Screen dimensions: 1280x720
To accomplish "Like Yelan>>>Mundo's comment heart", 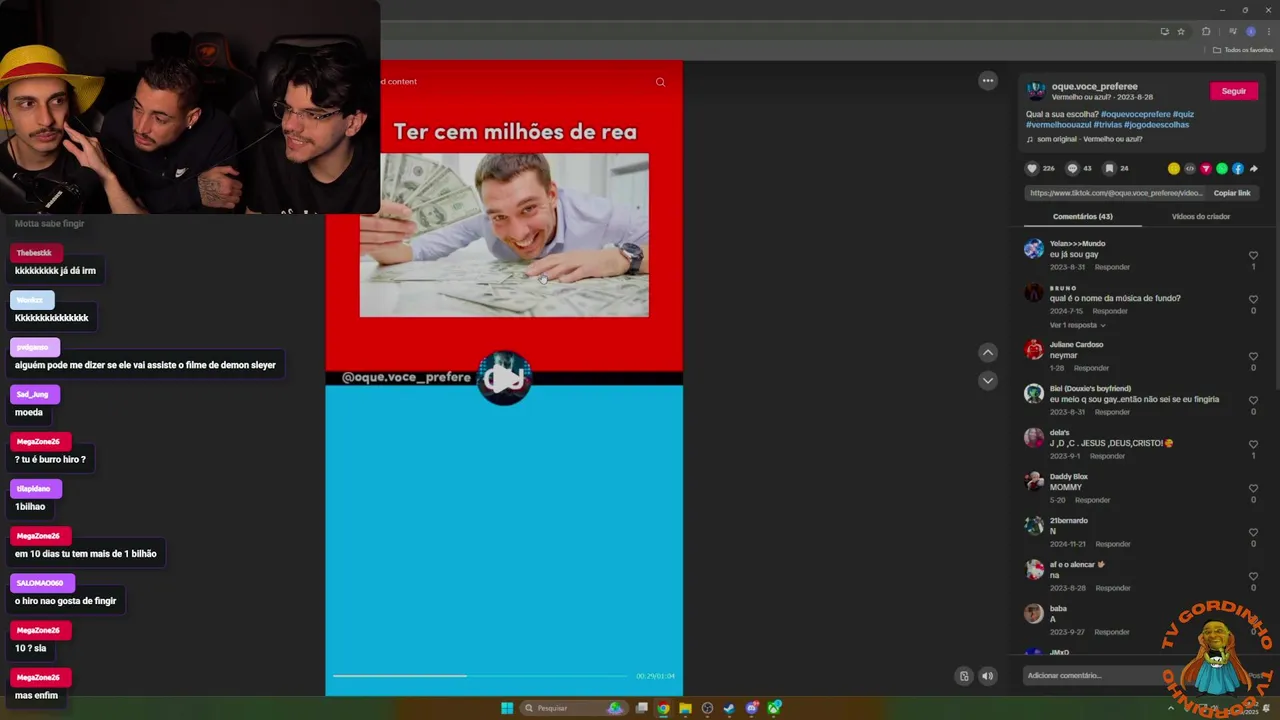I will tap(1253, 255).
